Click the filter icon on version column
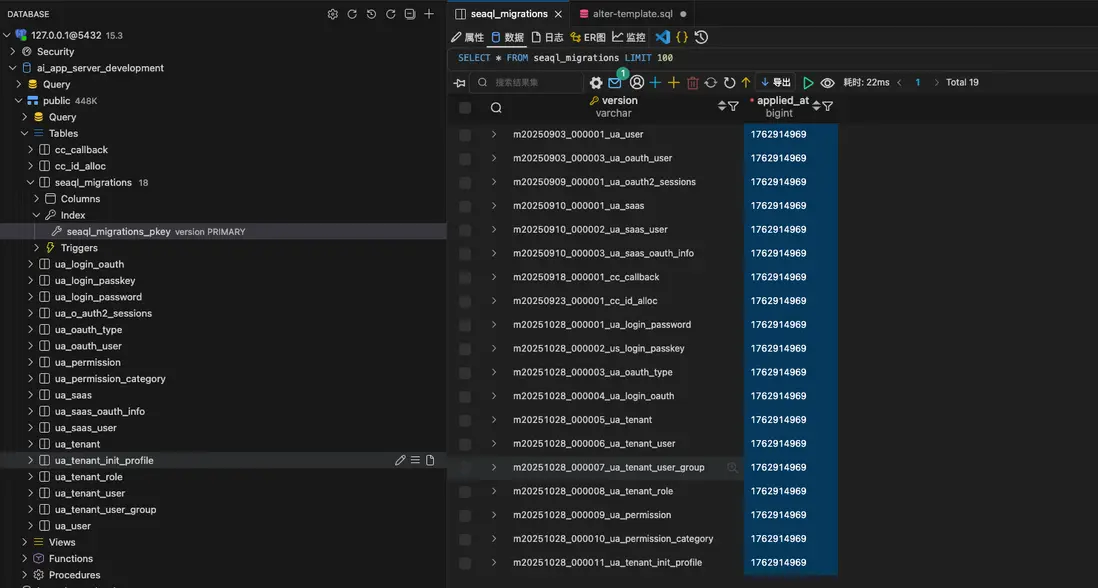1098x588 pixels. click(733, 106)
